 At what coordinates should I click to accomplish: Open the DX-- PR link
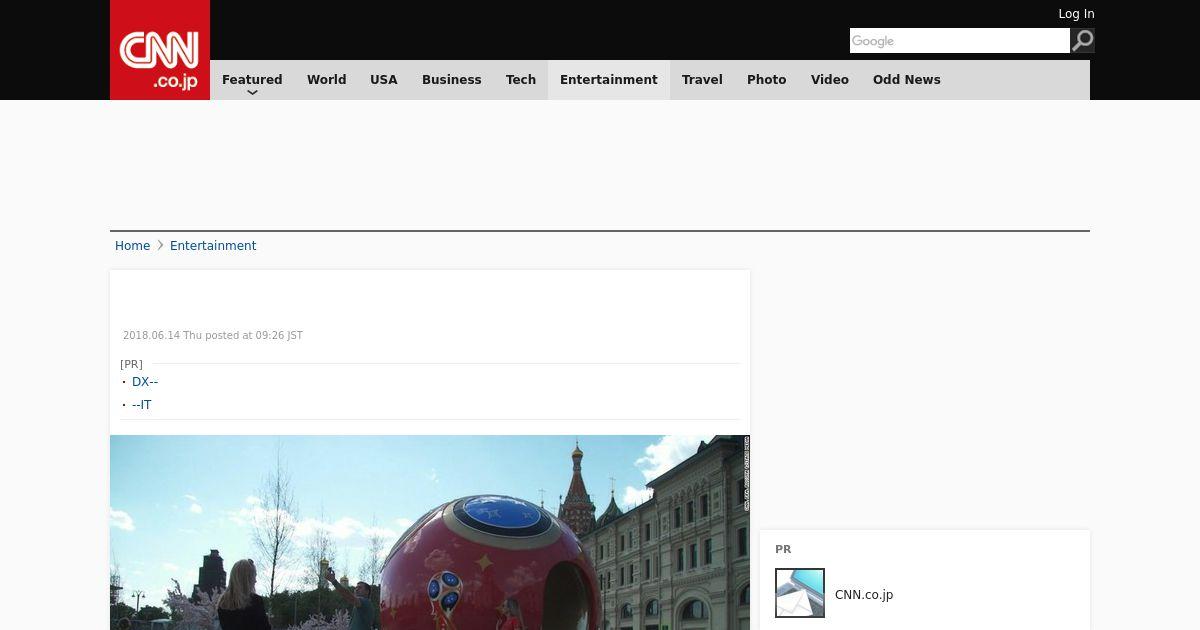point(145,382)
